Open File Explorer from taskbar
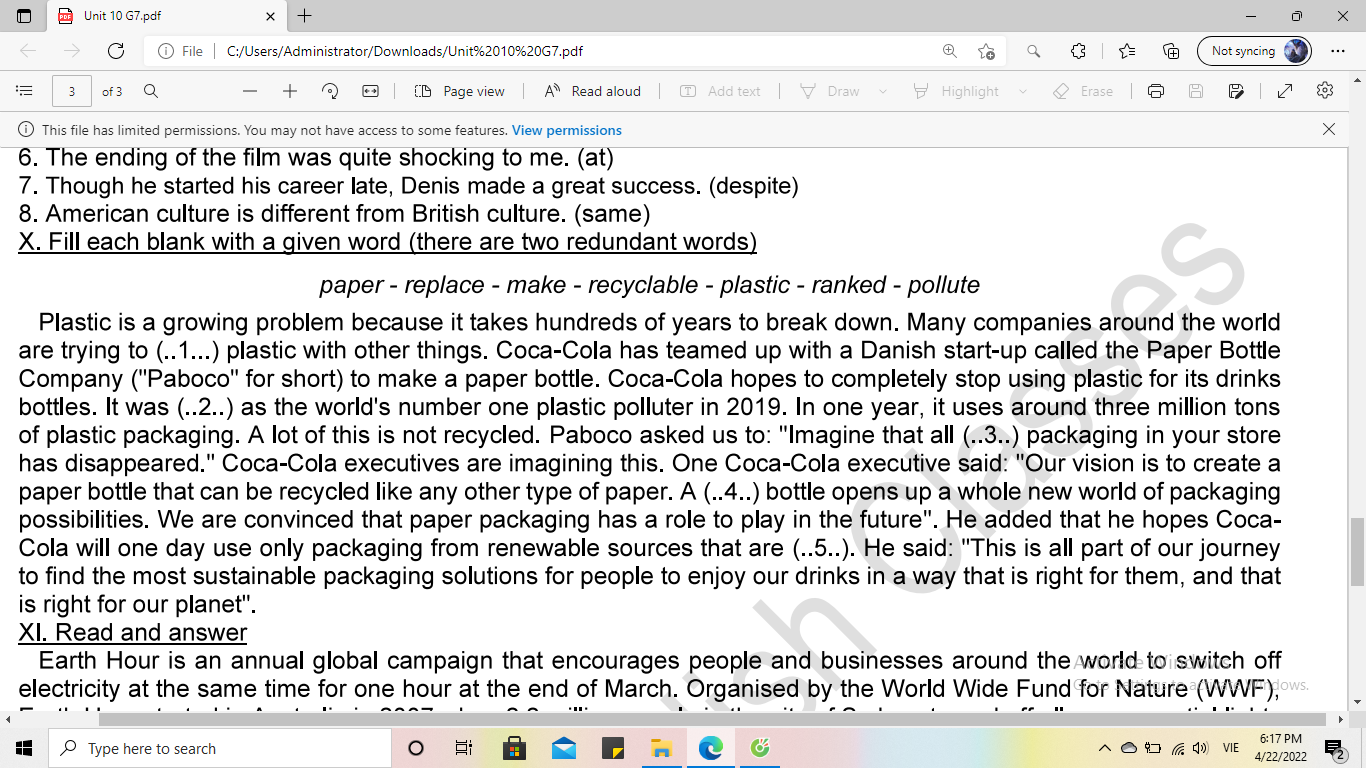This screenshot has width=1366, height=768. pyautogui.click(x=661, y=748)
